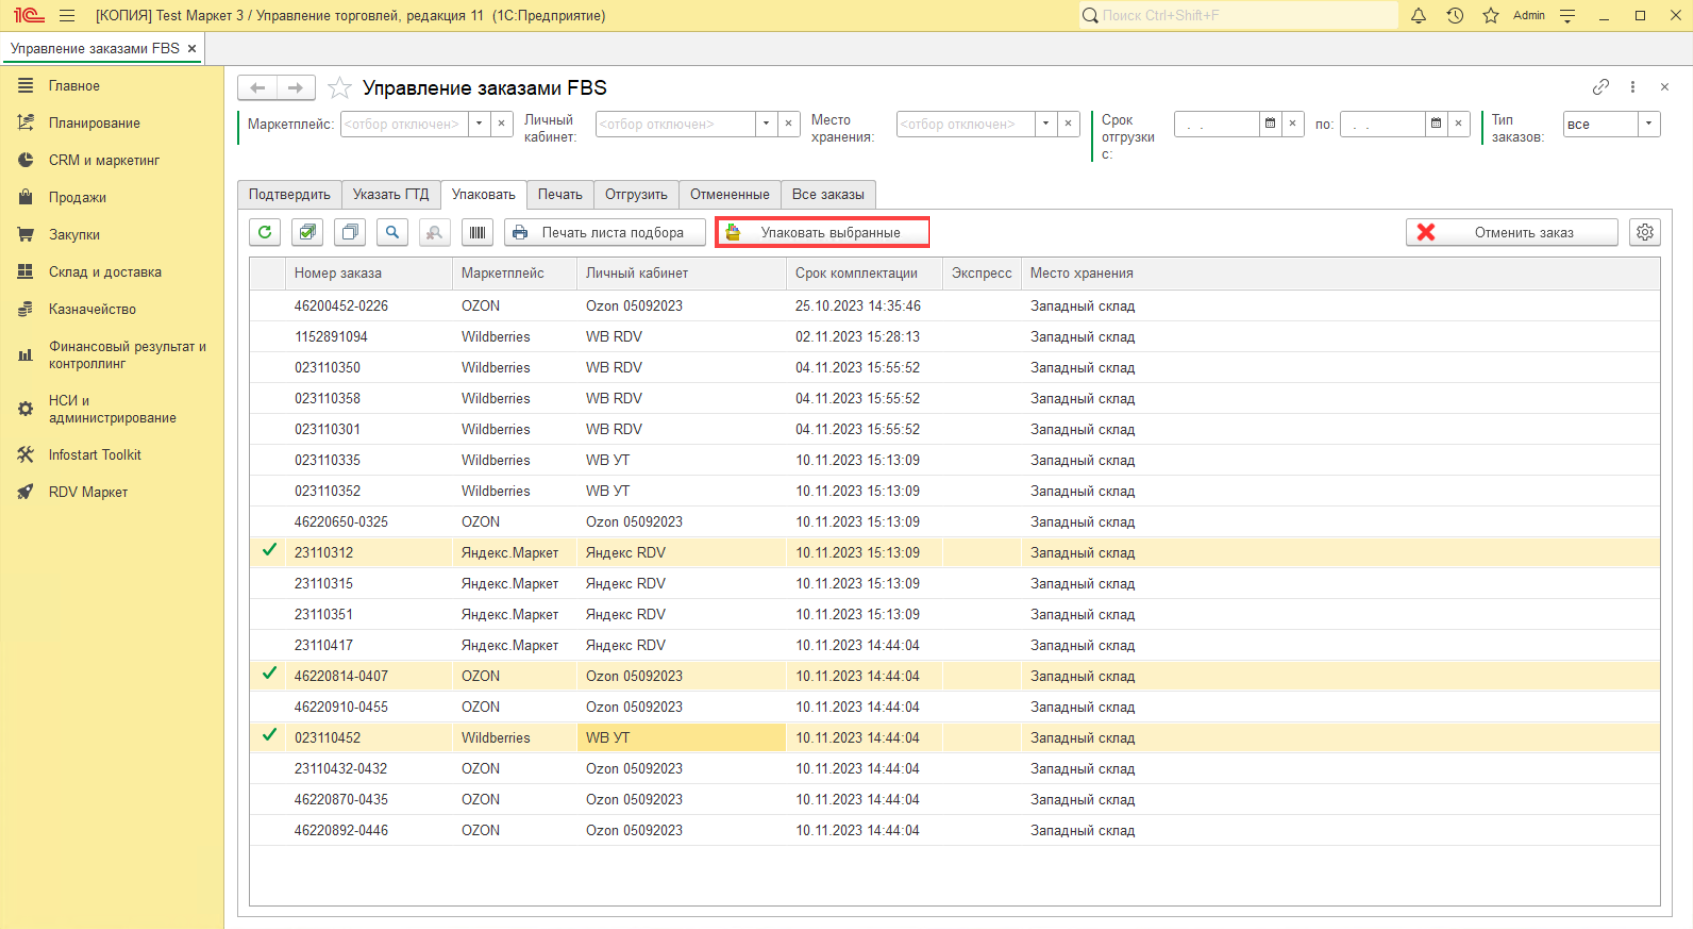Expand the Личный кабинет filter dropdown
This screenshot has height=929, width=1693.
766,124
